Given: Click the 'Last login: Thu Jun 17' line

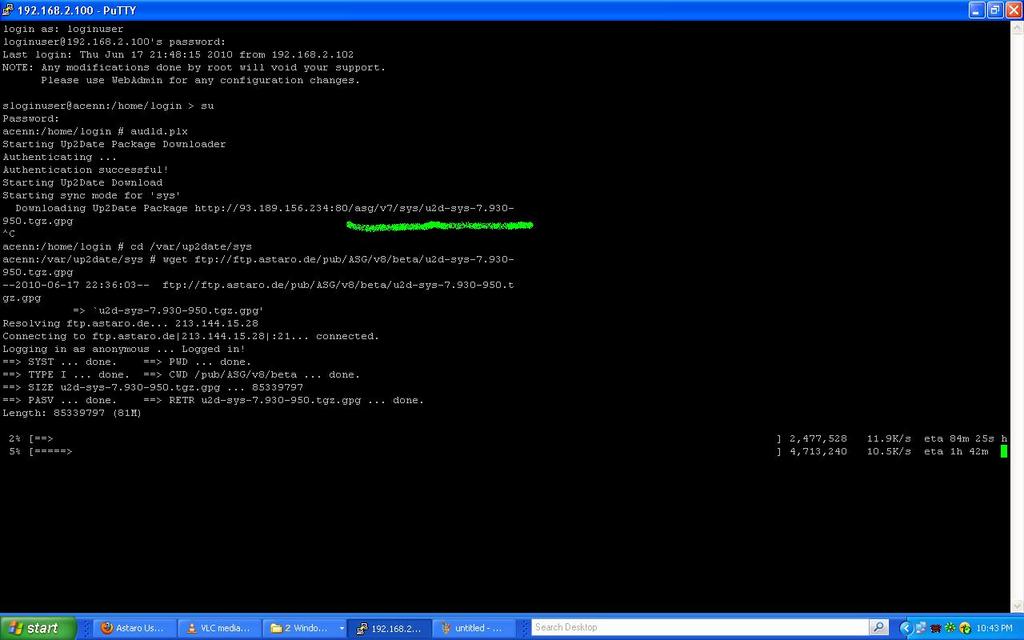Looking at the screenshot, I should click(178, 54).
